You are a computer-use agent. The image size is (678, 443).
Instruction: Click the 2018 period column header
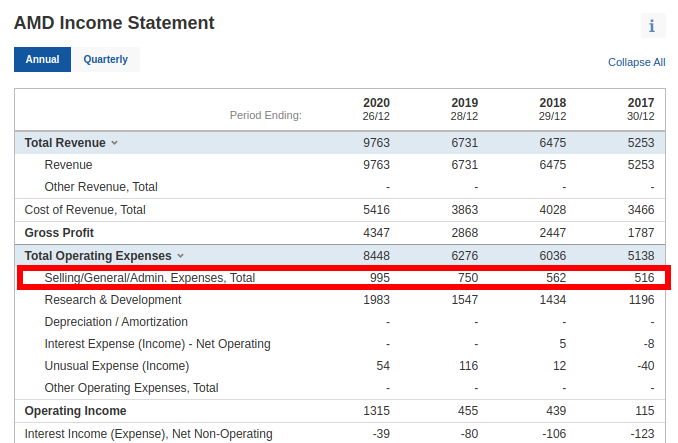(x=552, y=109)
